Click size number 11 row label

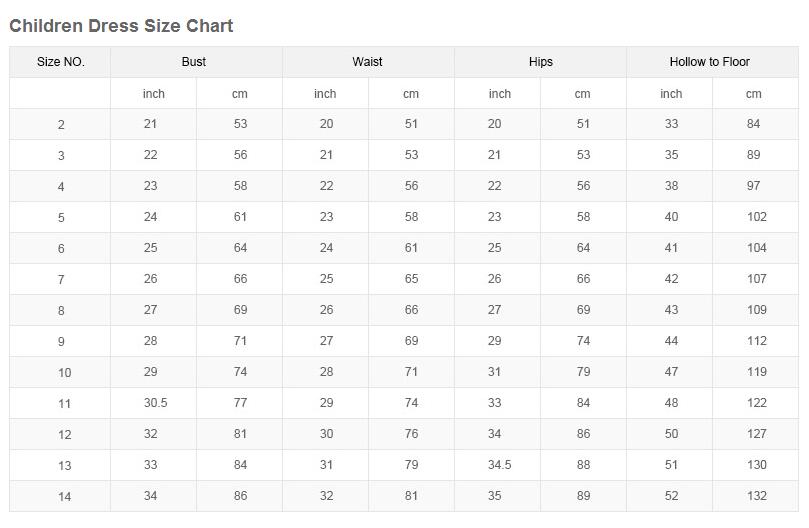point(64,404)
